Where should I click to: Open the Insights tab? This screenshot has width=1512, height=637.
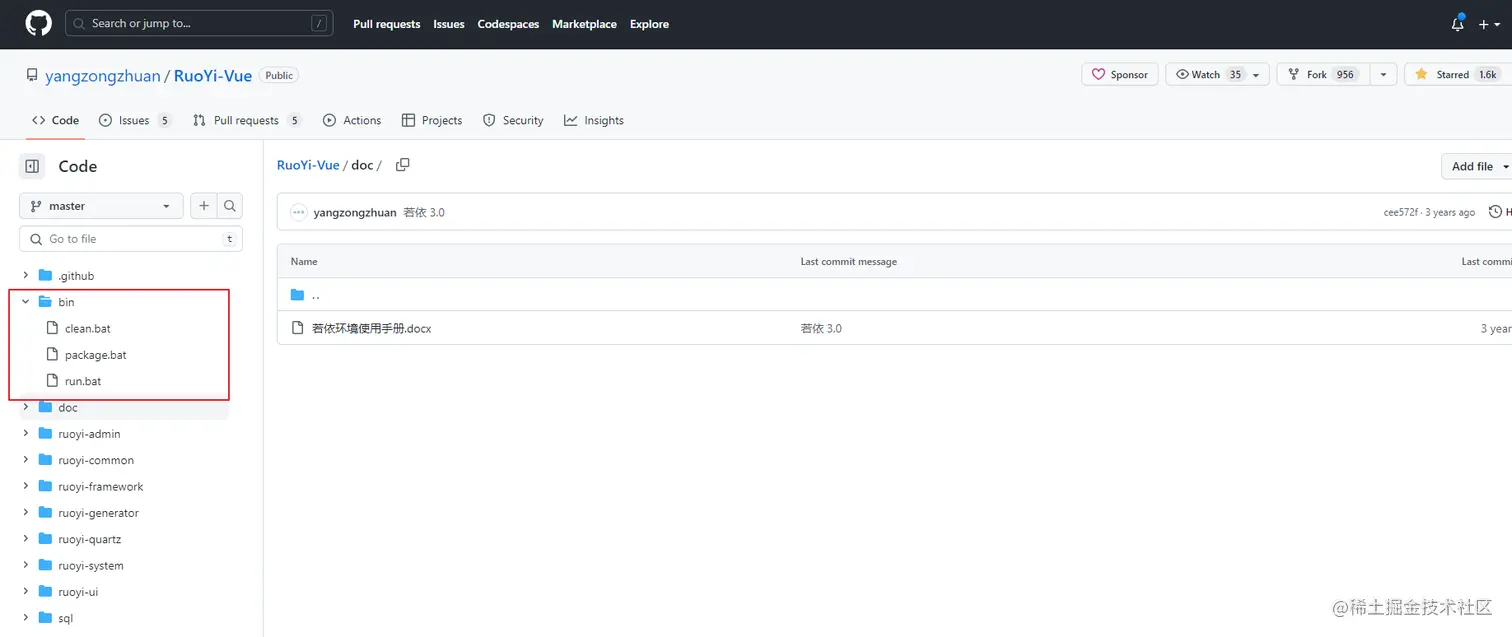click(594, 120)
